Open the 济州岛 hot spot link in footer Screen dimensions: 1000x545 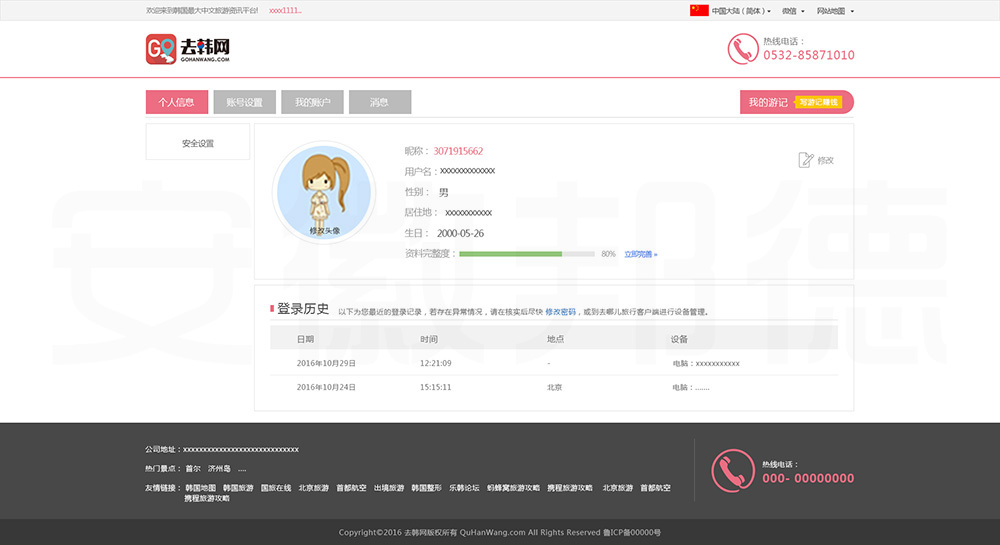click(x=219, y=468)
